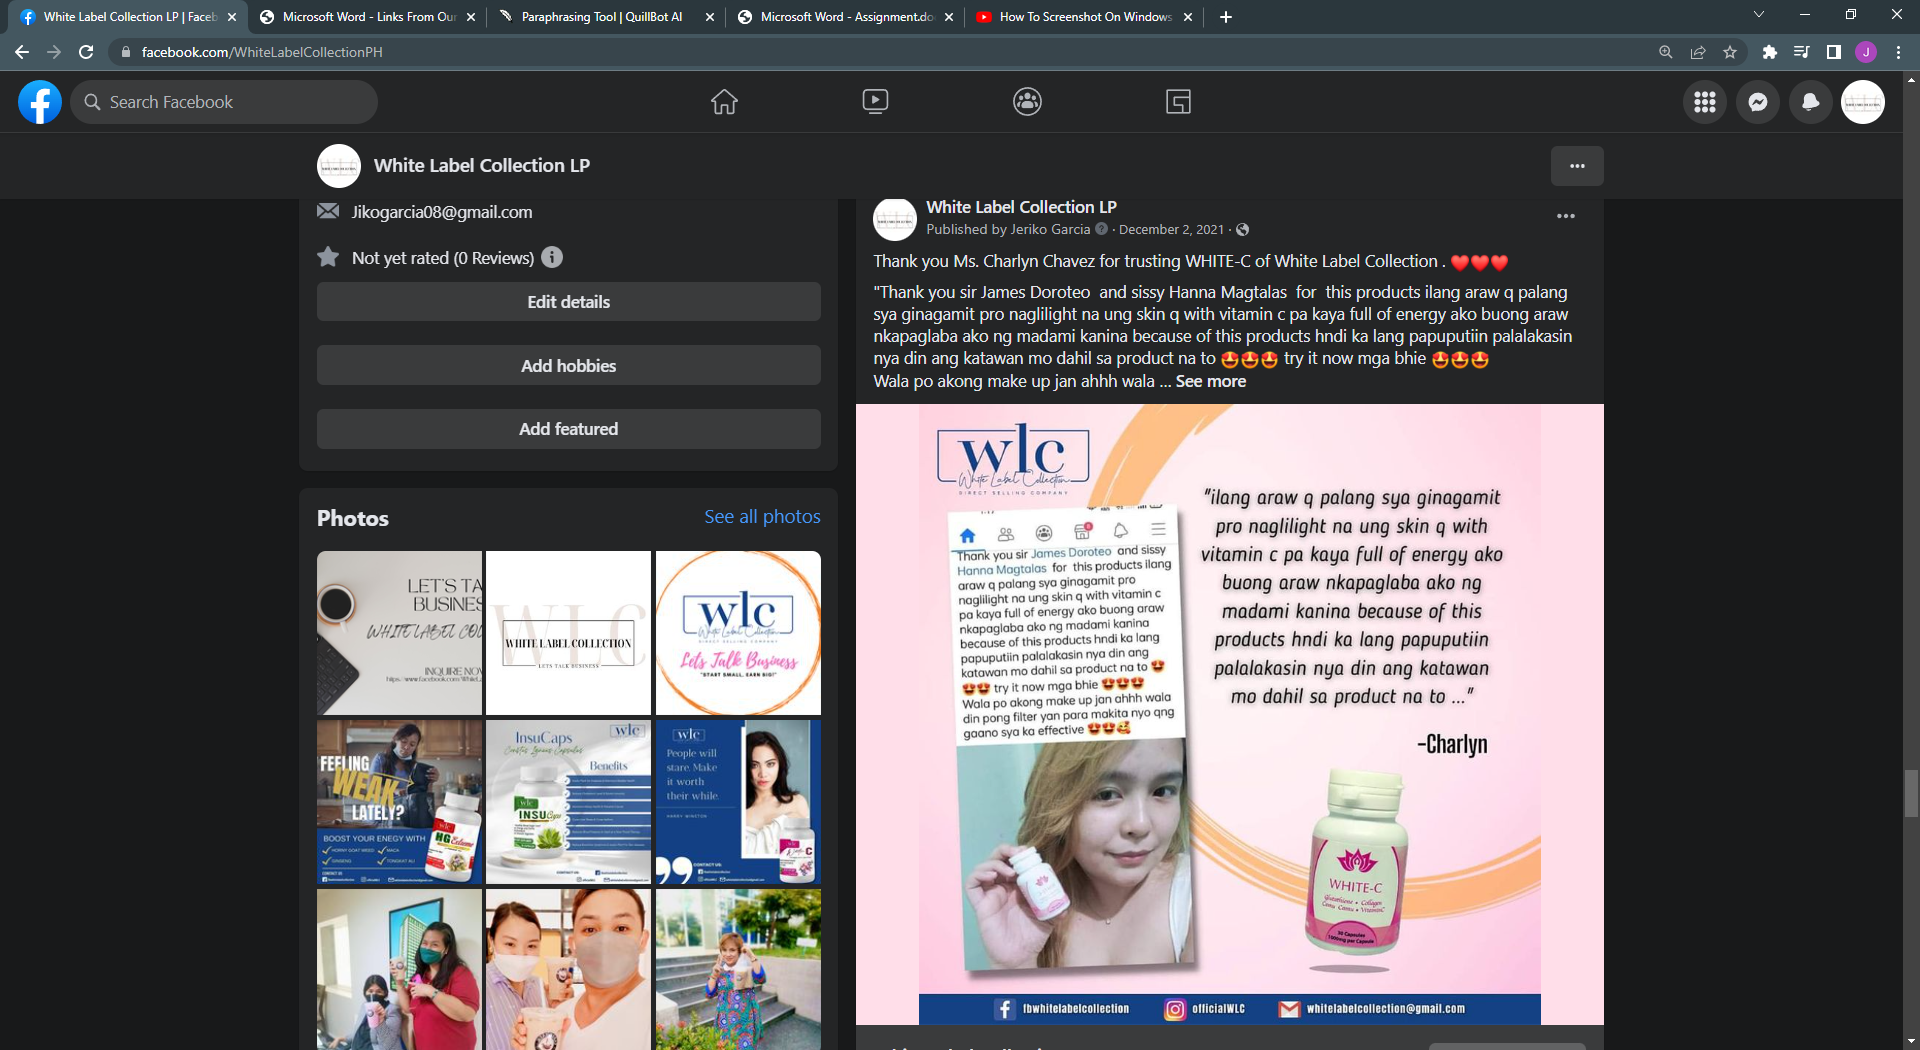The width and height of the screenshot is (1920, 1050).
Task: Open Messenger from the top bar
Action: coord(1757,101)
